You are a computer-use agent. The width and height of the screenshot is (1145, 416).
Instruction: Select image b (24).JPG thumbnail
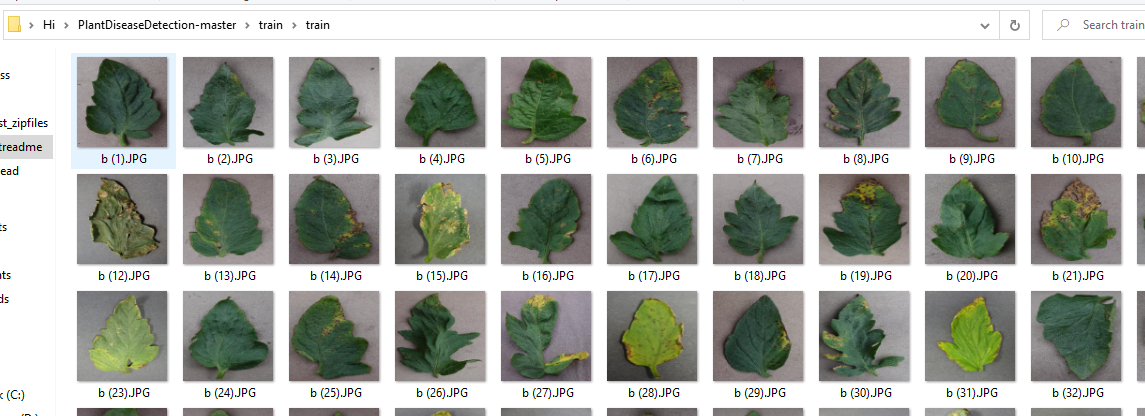228,336
